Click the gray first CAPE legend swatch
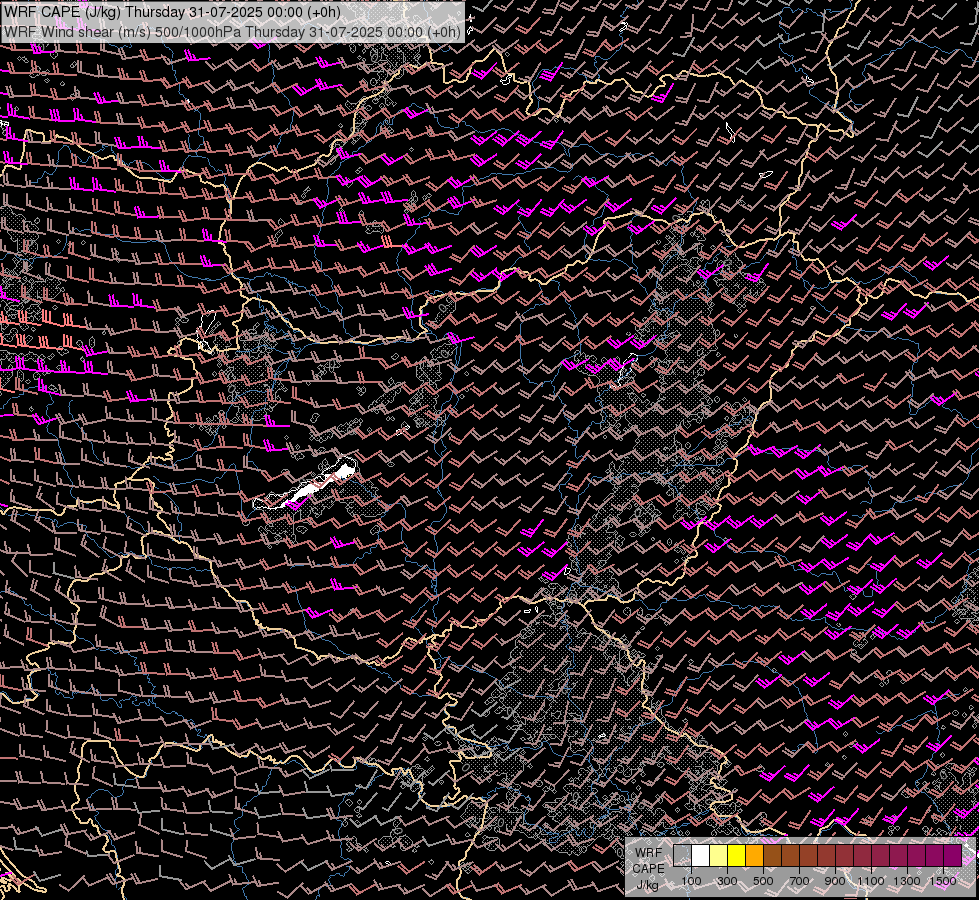This screenshot has height=900, width=979. (682, 856)
